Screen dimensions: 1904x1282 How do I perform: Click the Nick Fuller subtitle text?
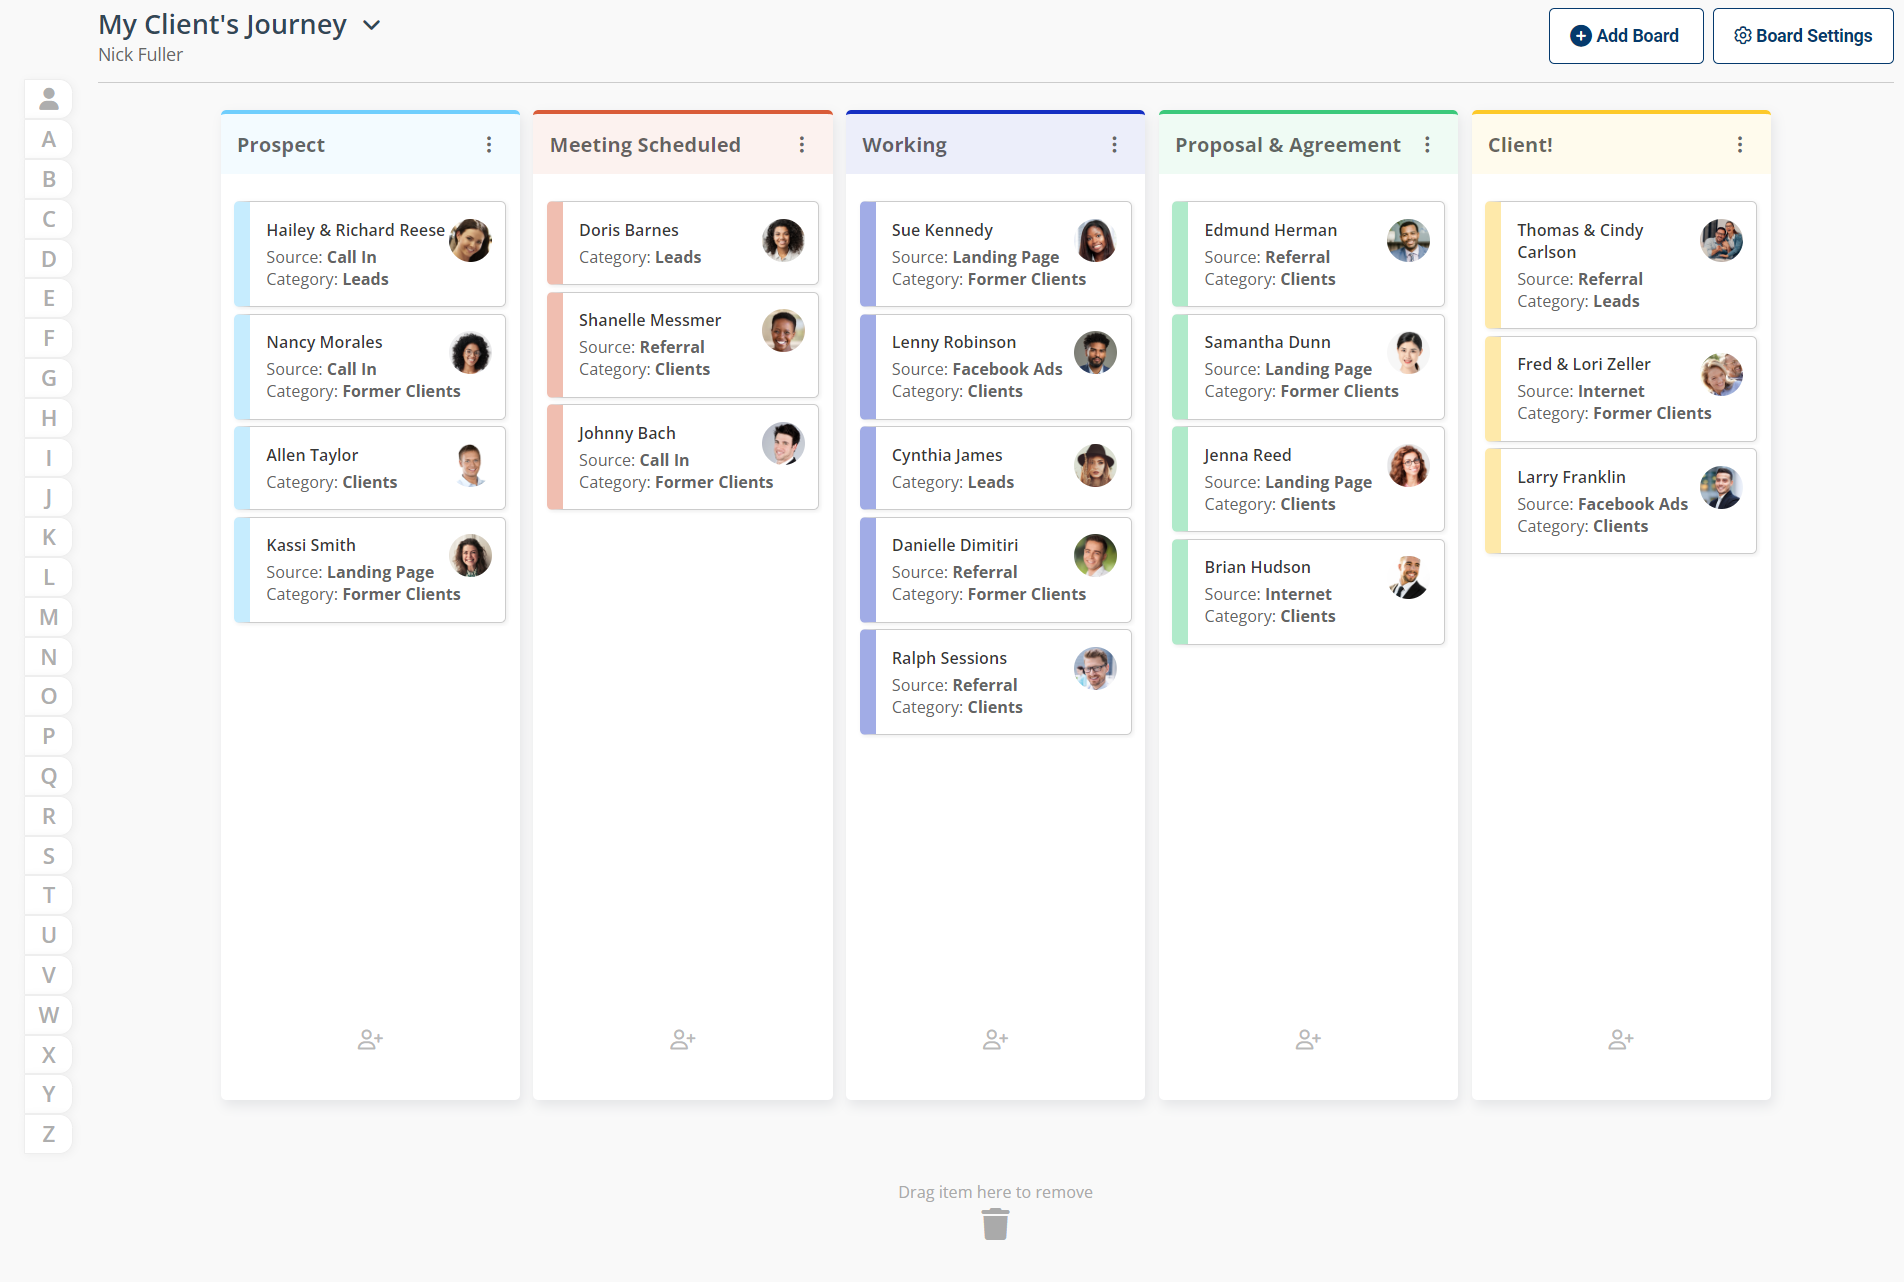tap(140, 55)
